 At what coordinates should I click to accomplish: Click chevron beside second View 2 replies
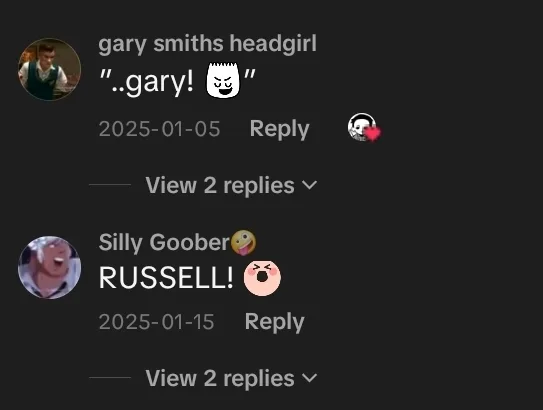tap(309, 377)
